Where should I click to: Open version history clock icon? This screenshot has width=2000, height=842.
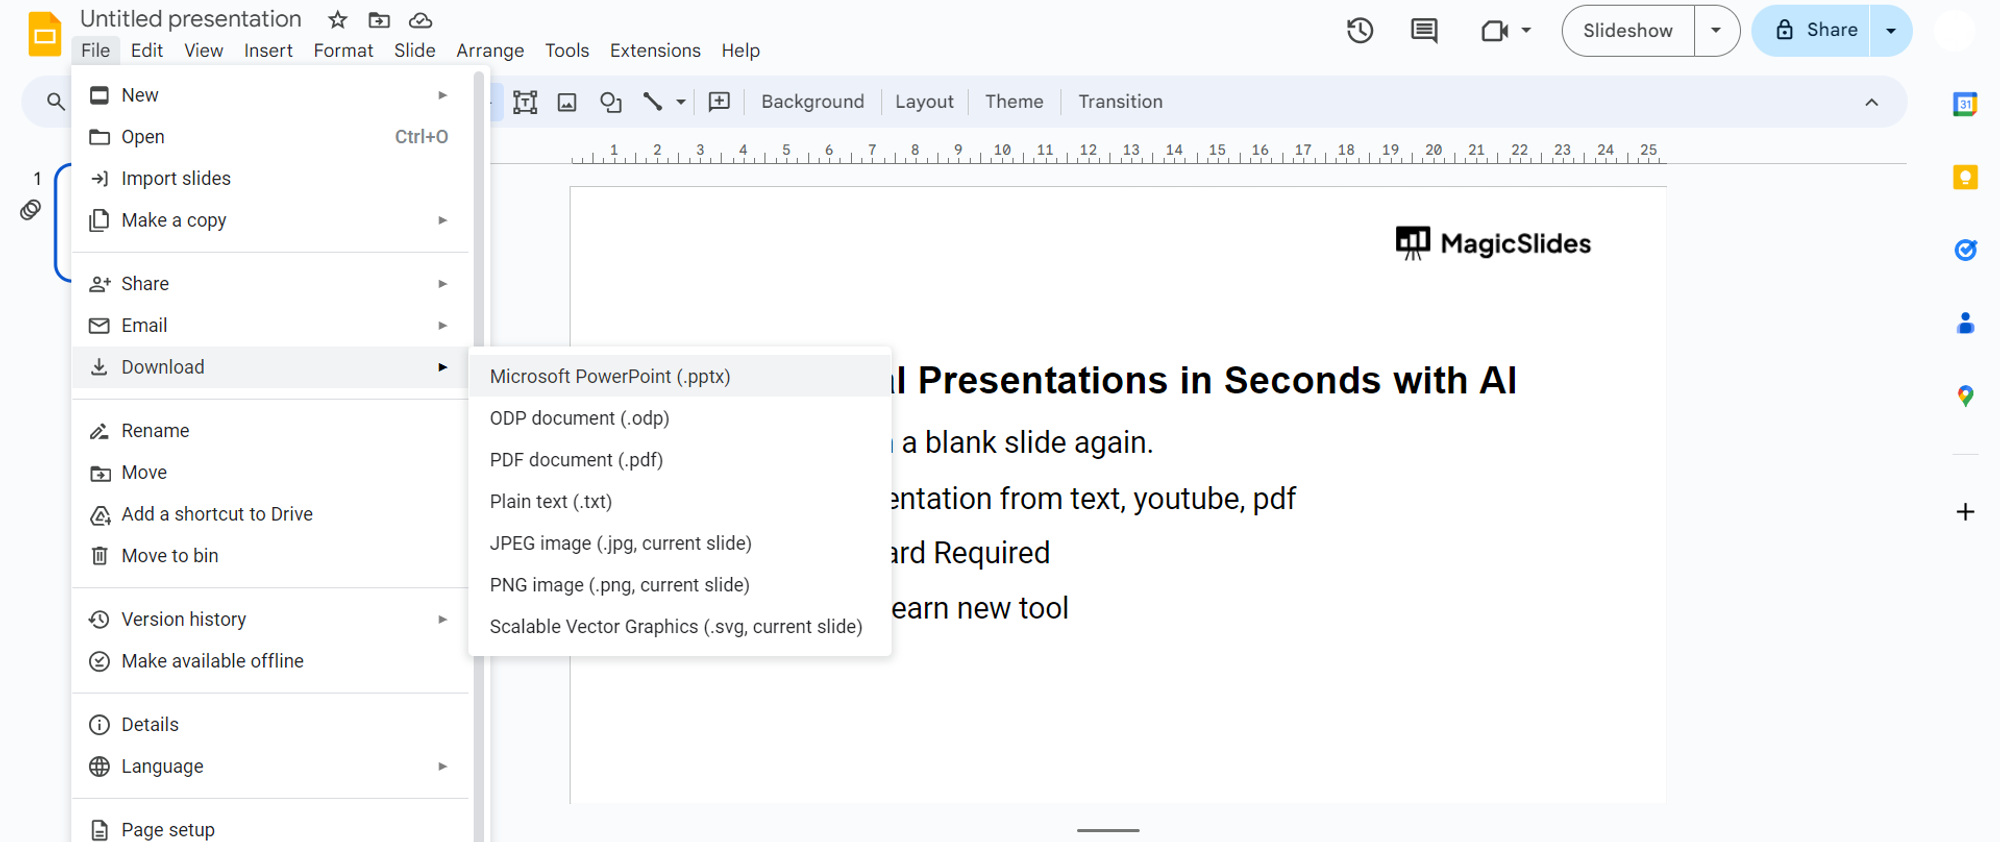(1359, 31)
